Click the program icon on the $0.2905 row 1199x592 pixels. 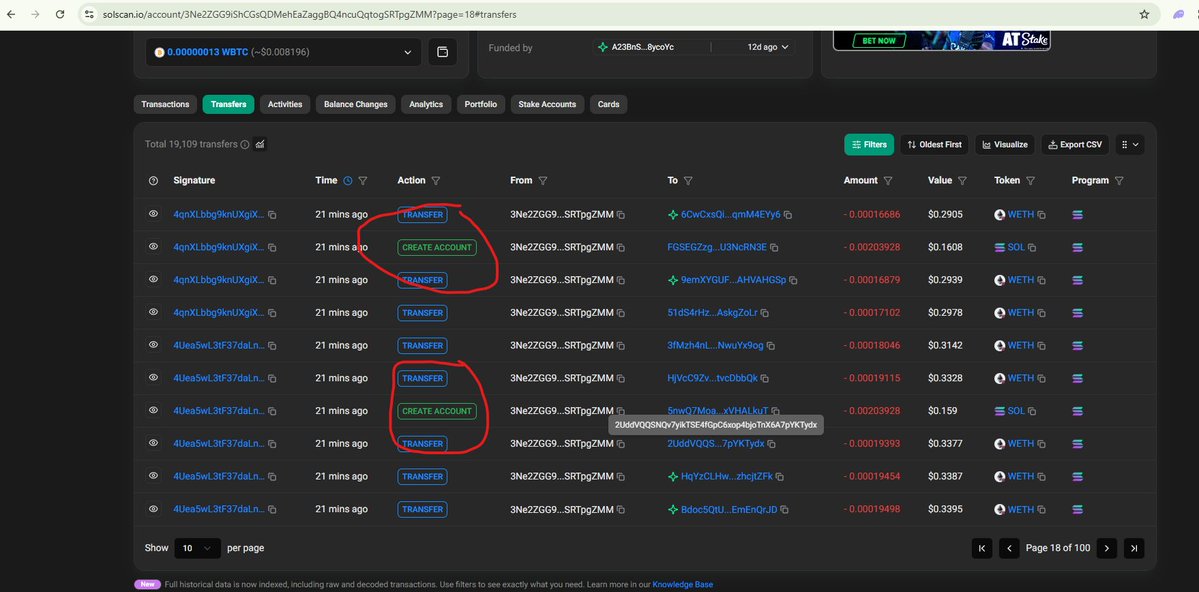click(1077, 215)
